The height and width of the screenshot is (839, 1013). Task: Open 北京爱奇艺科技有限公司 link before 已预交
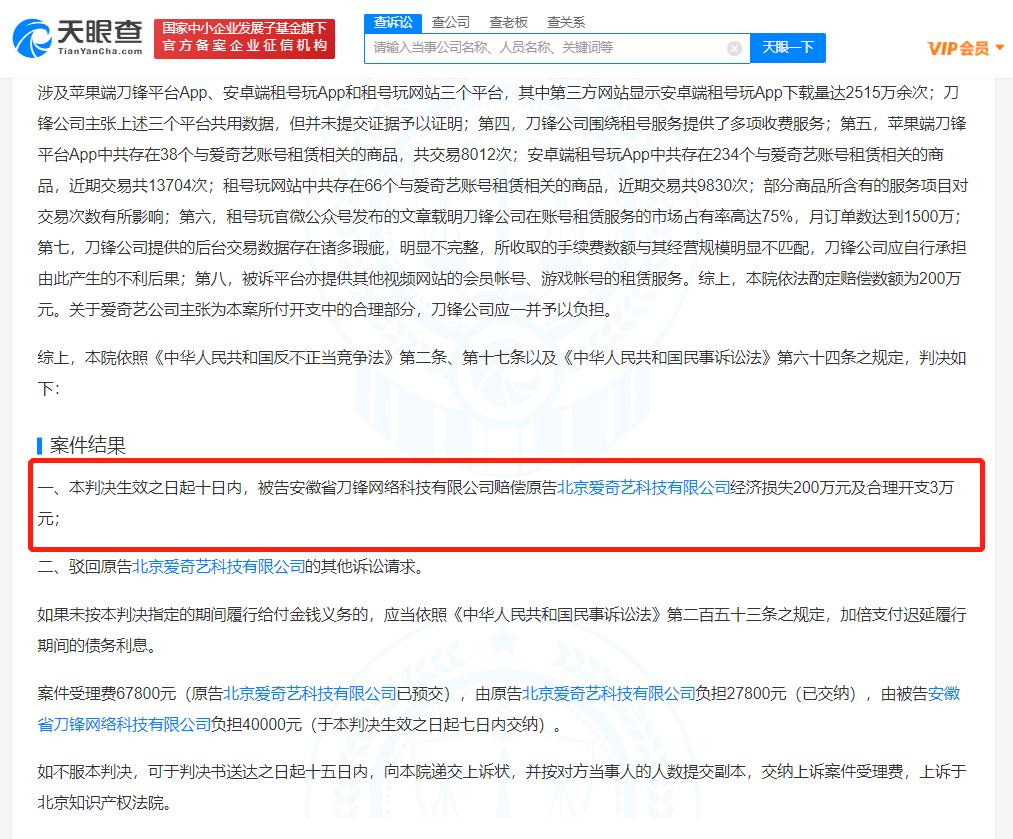pos(309,694)
